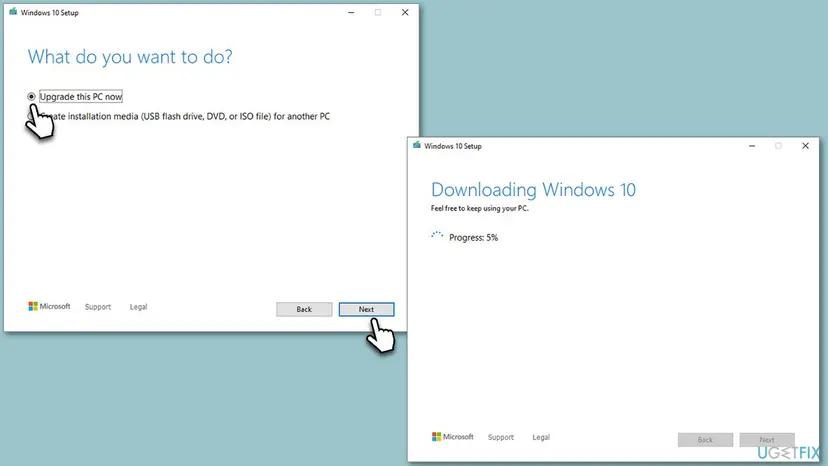Click the Microsoft logo in the upgrade options window
Image resolution: width=828 pixels, height=466 pixels.
[x=49, y=306]
